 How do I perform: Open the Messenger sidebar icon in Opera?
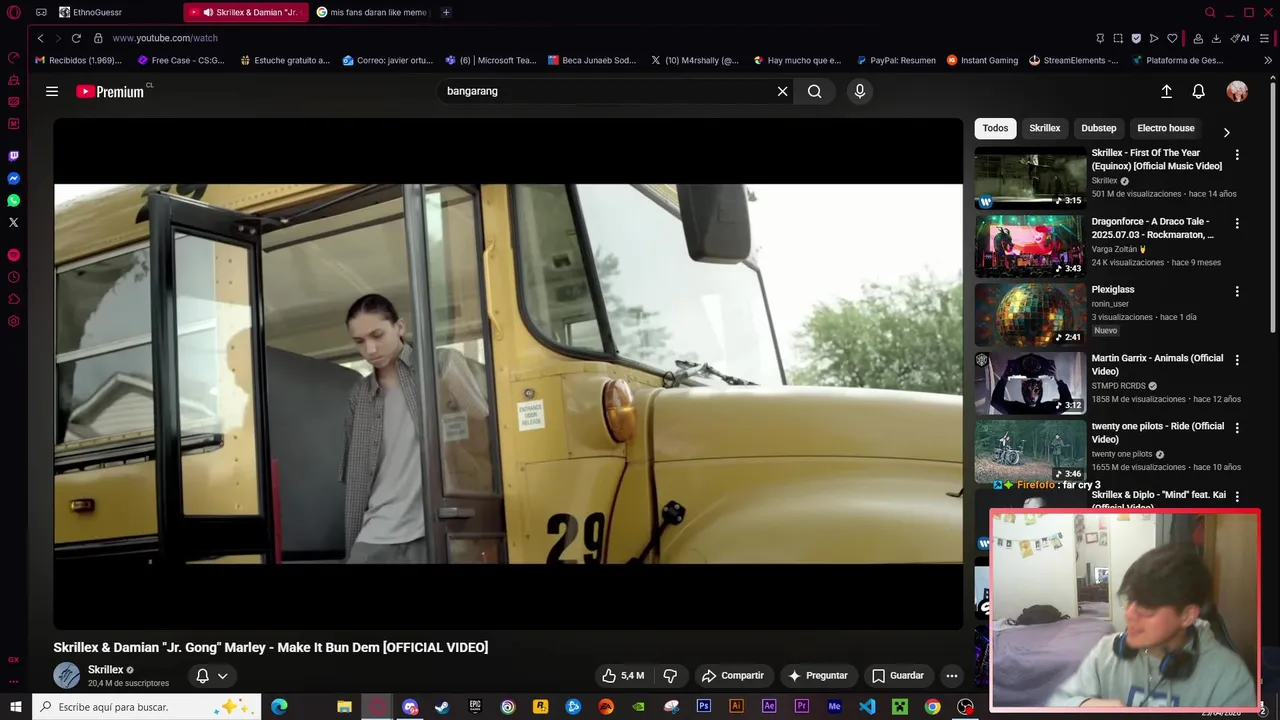click(x=13, y=178)
